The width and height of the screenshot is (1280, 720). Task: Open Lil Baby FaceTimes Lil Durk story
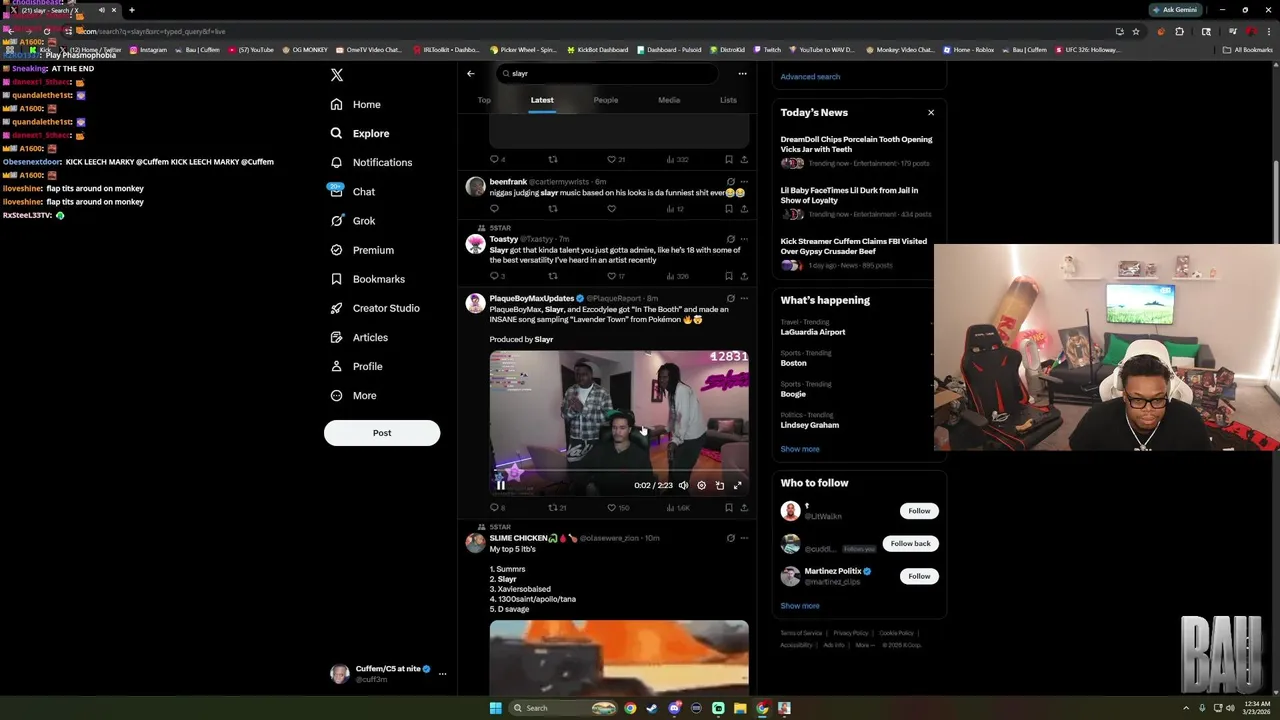pyautogui.click(x=857, y=202)
